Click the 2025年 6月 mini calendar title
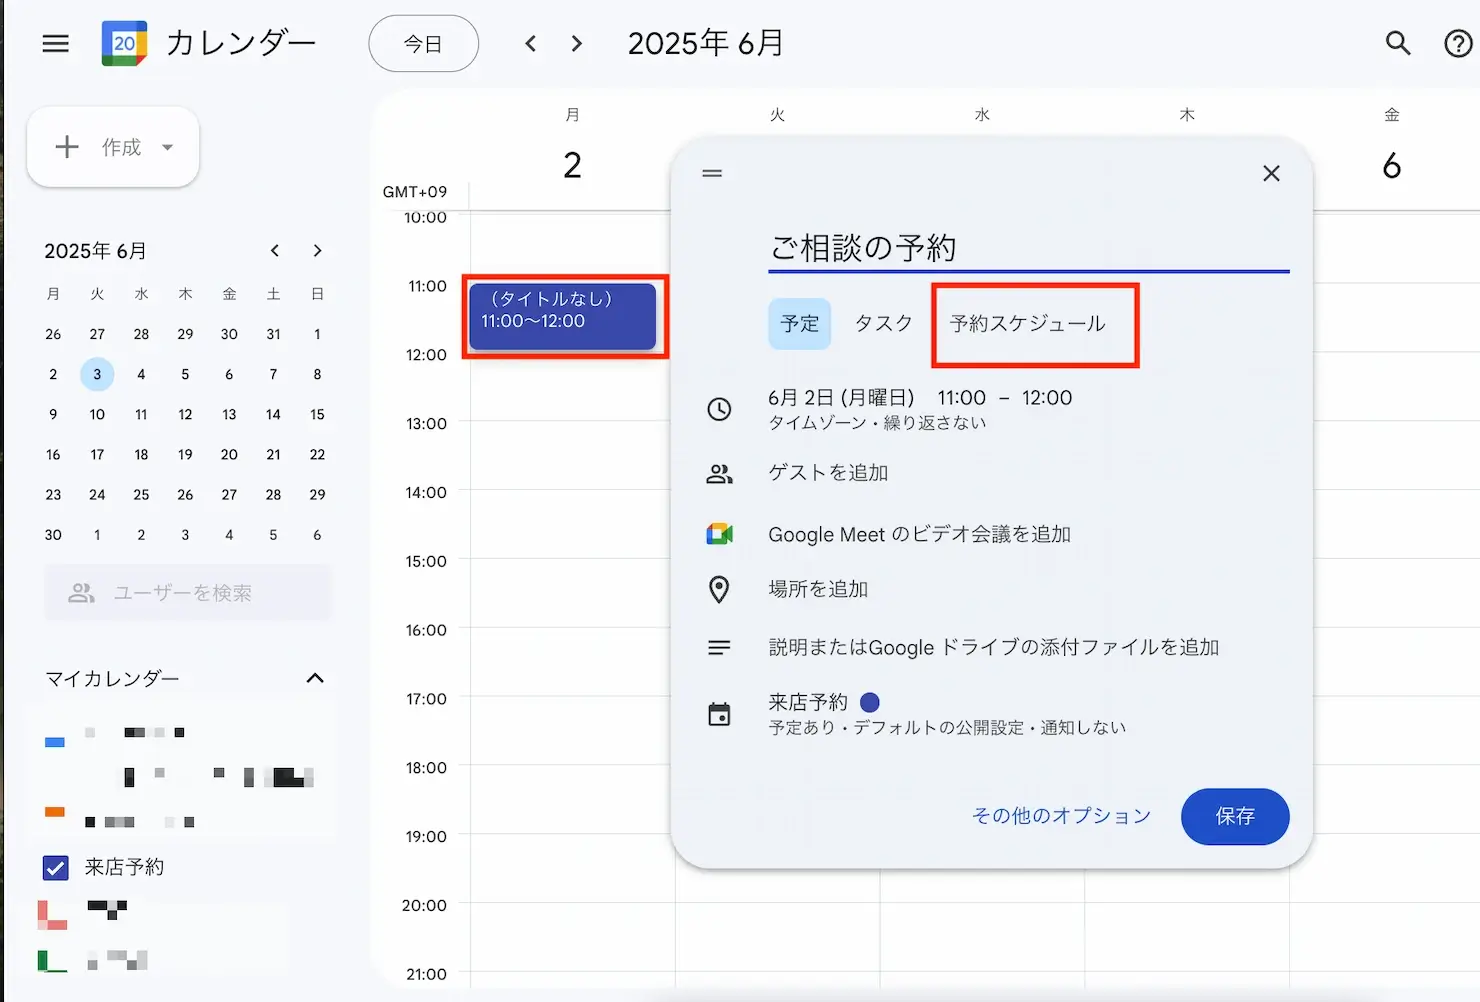Viewport: 1480px width, 1002px height. pyautogui.click(x=95, y=251)
